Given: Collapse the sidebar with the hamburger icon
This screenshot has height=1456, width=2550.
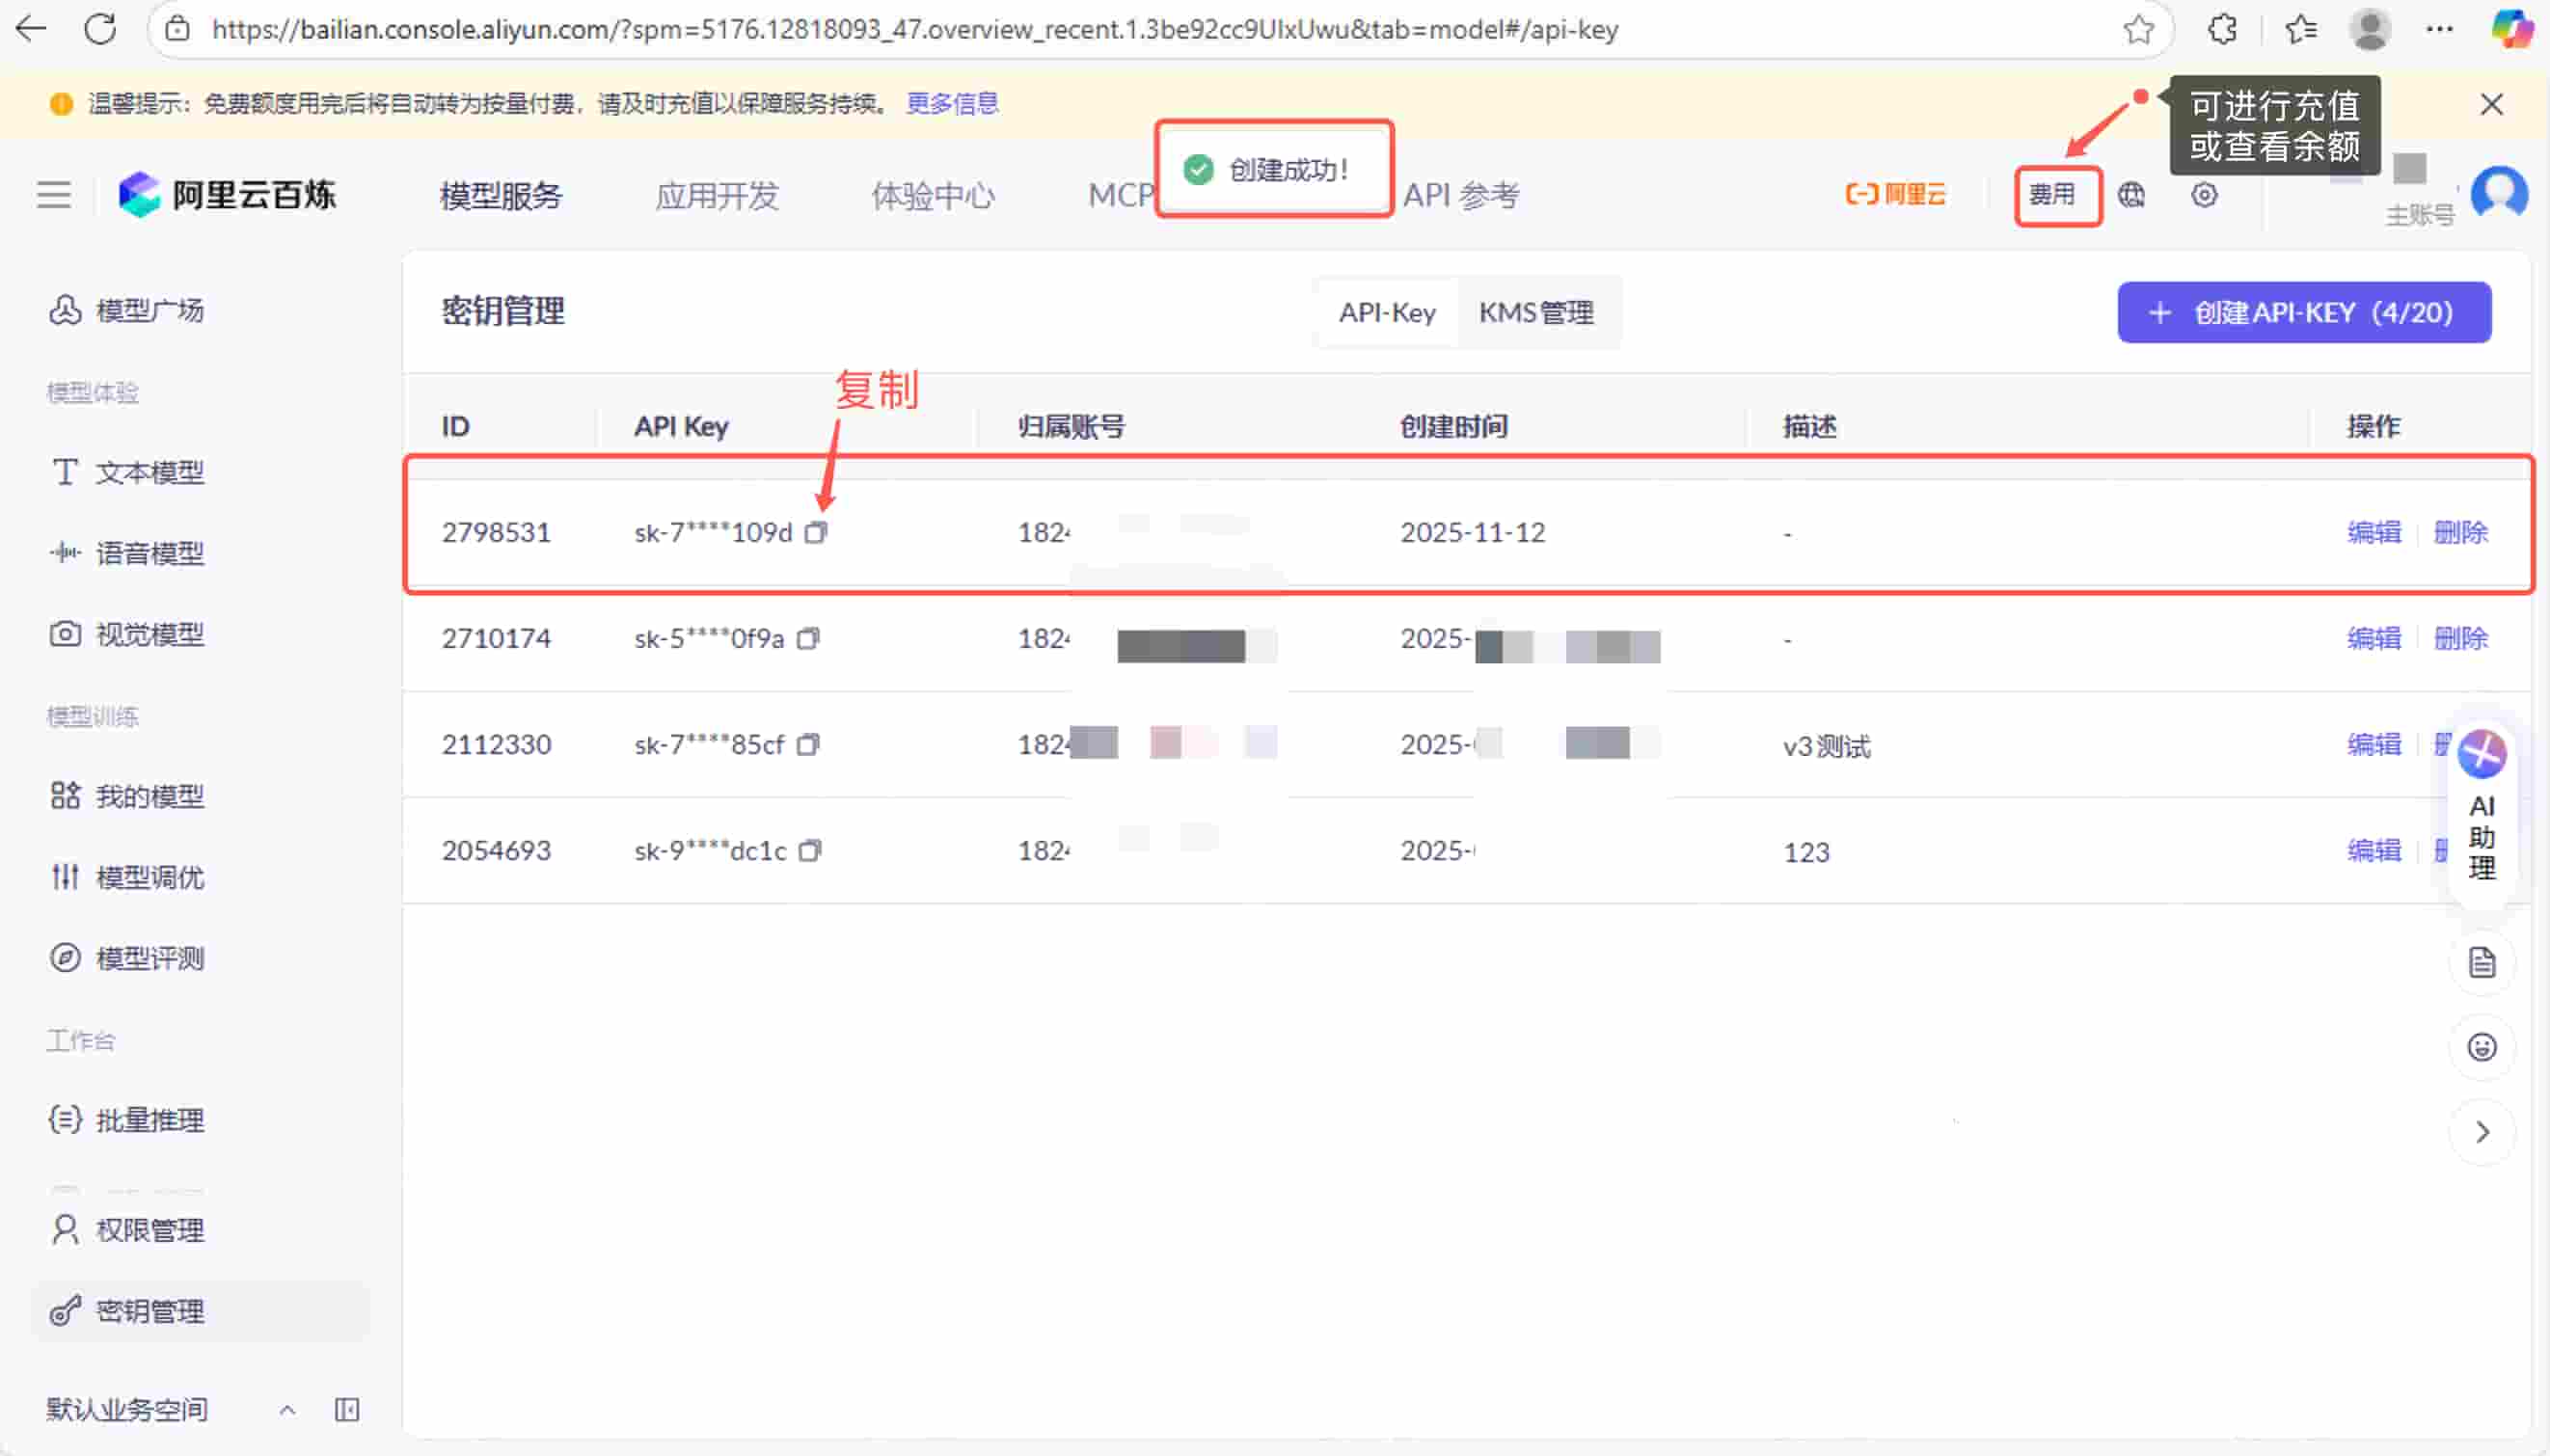Looking at the screenshot, I should click(53, 195).
